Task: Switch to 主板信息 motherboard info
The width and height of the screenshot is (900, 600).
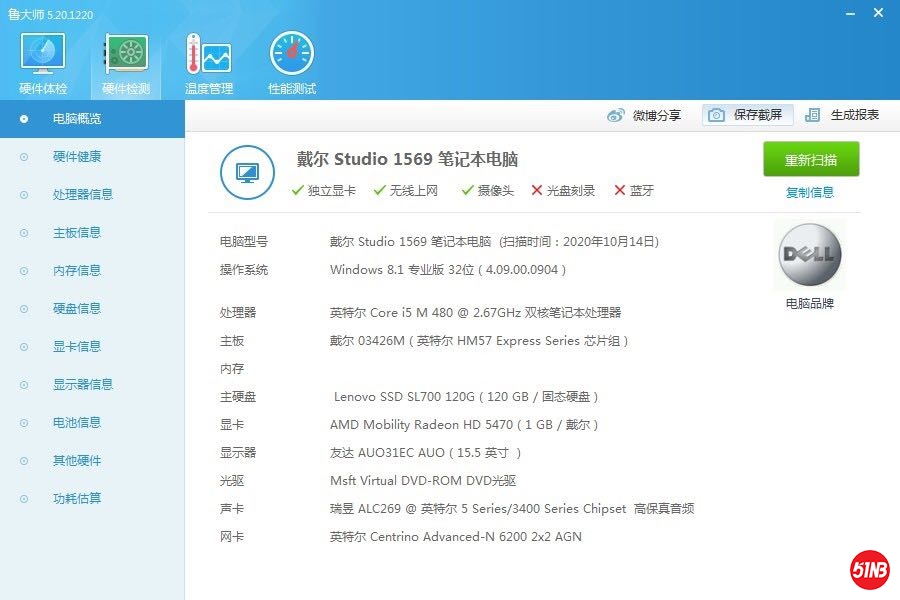Action: [x=77, y=233]
